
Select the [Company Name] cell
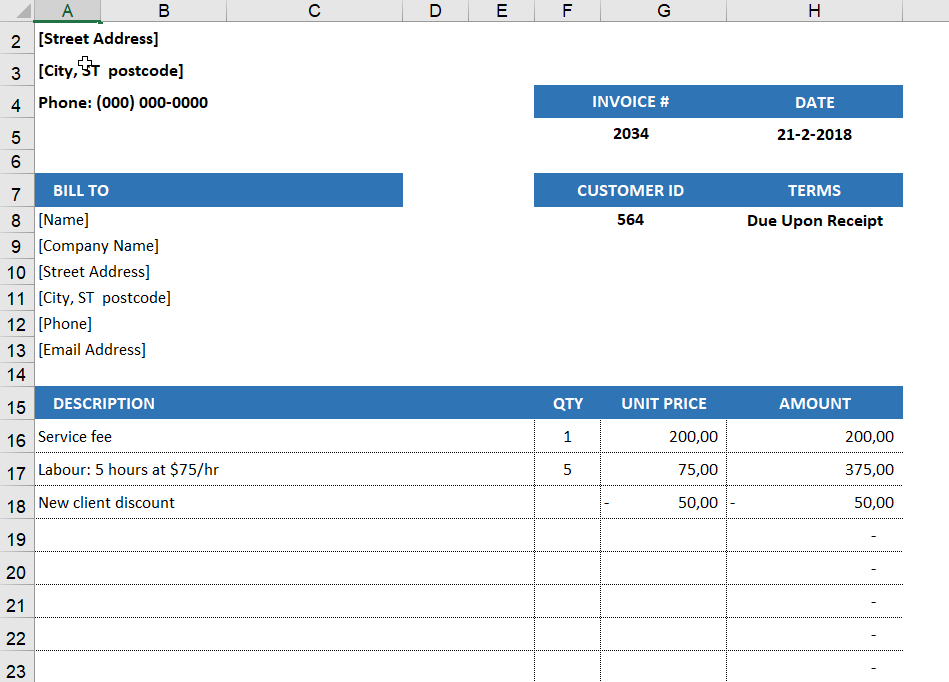tap(98, 246)
